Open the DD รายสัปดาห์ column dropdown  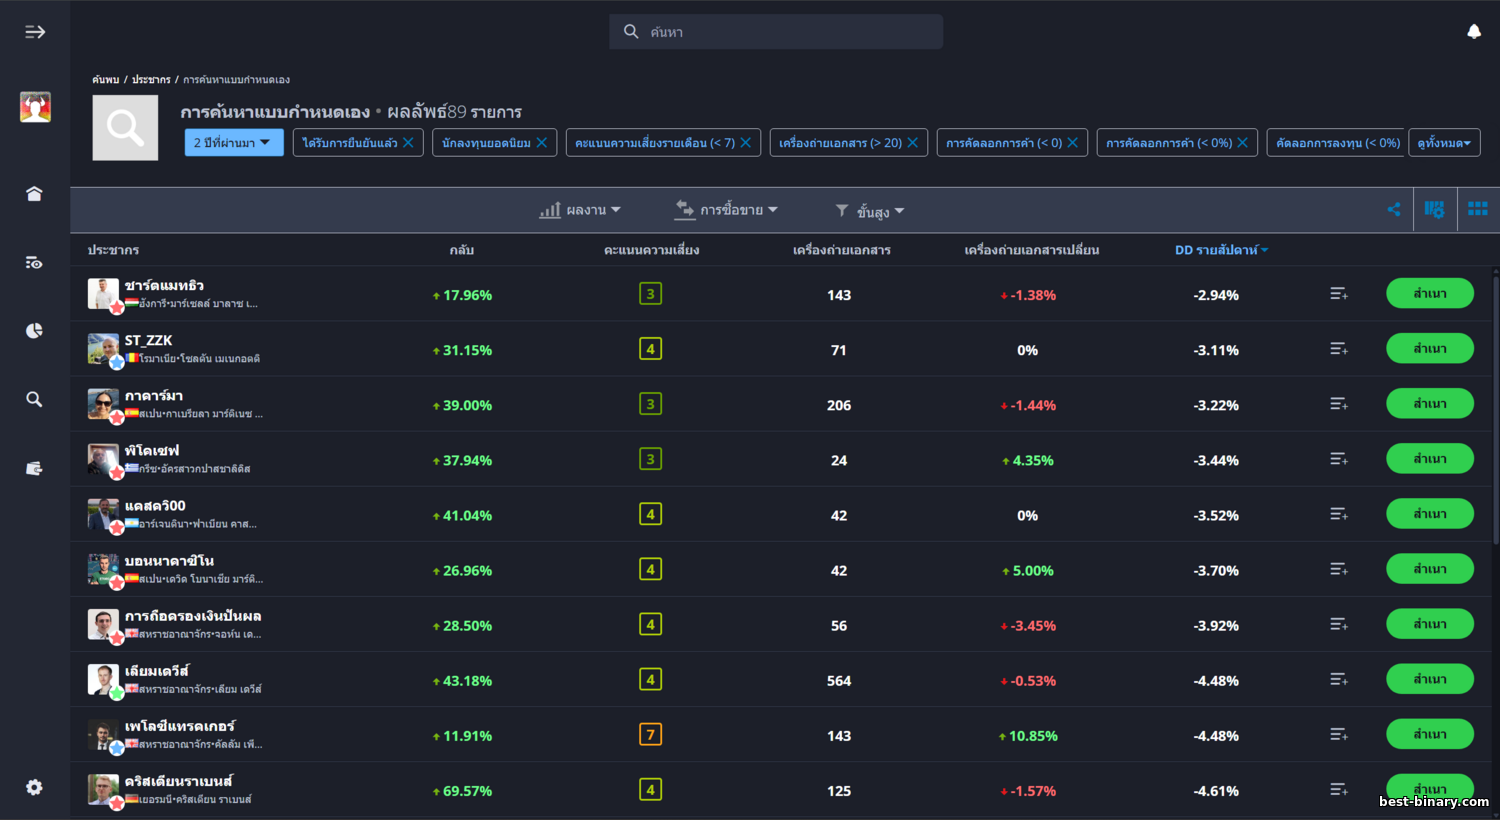click(1221, 250)
